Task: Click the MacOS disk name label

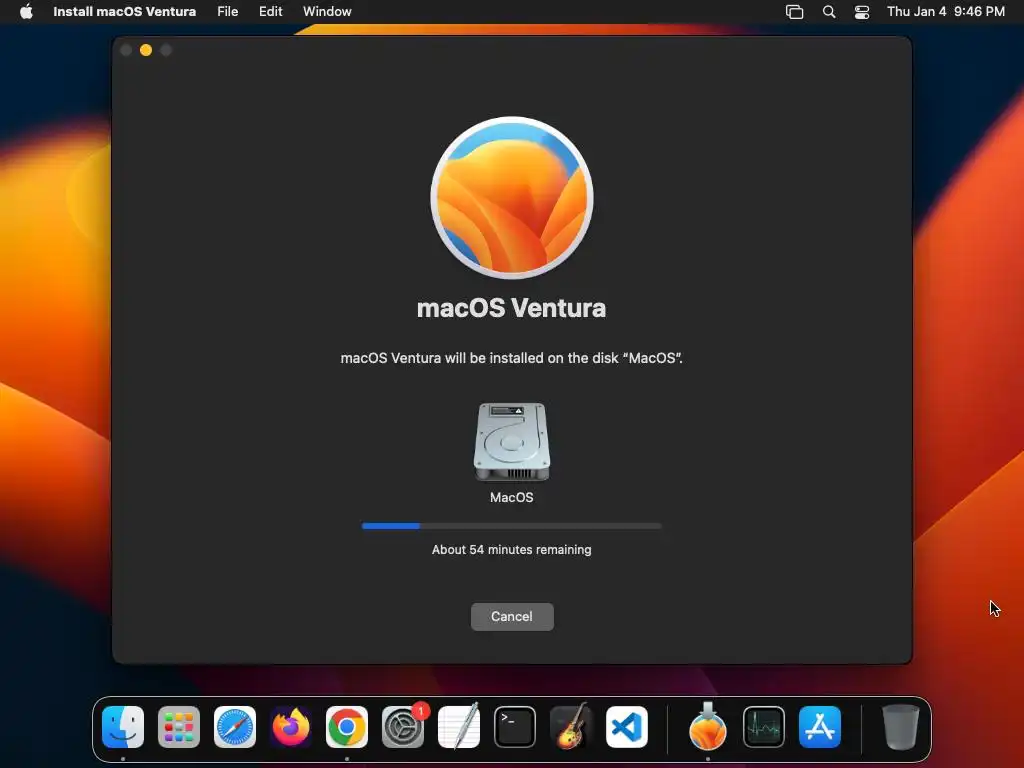Action: [x=511, y=498]
